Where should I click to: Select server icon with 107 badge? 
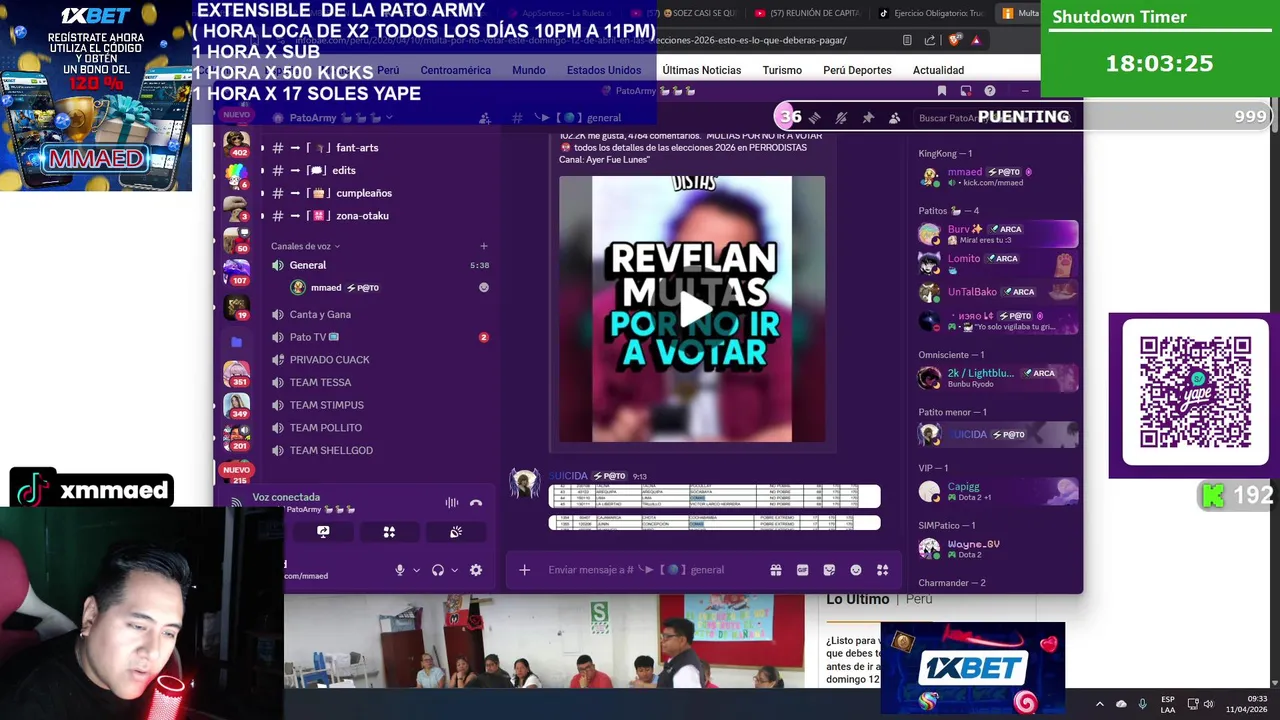pyautogui.click(x=237, y=271)
